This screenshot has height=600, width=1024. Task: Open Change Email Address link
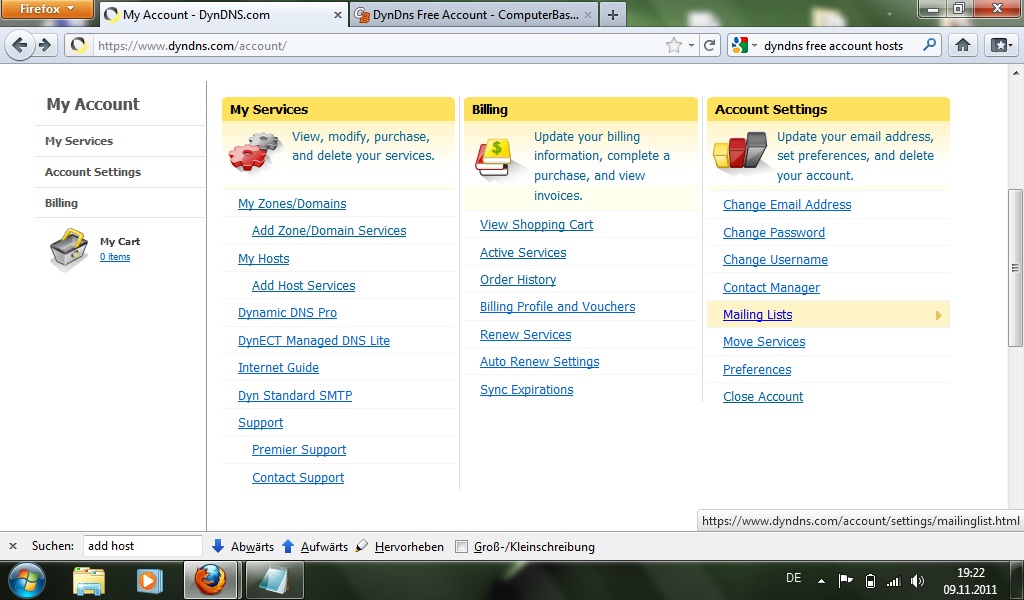[787, 204]
